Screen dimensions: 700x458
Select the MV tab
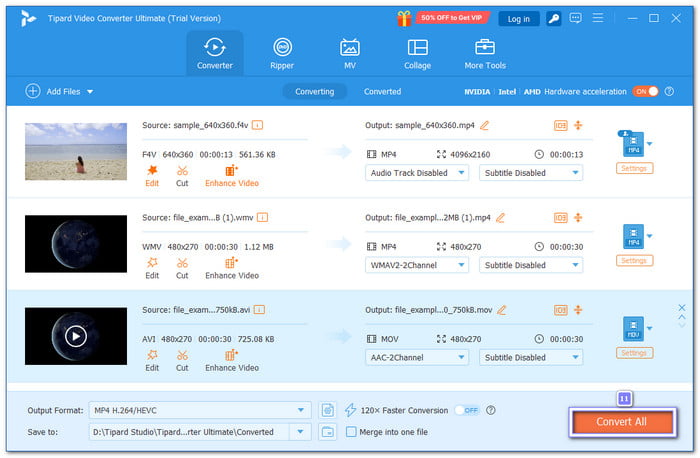[350, 53]
